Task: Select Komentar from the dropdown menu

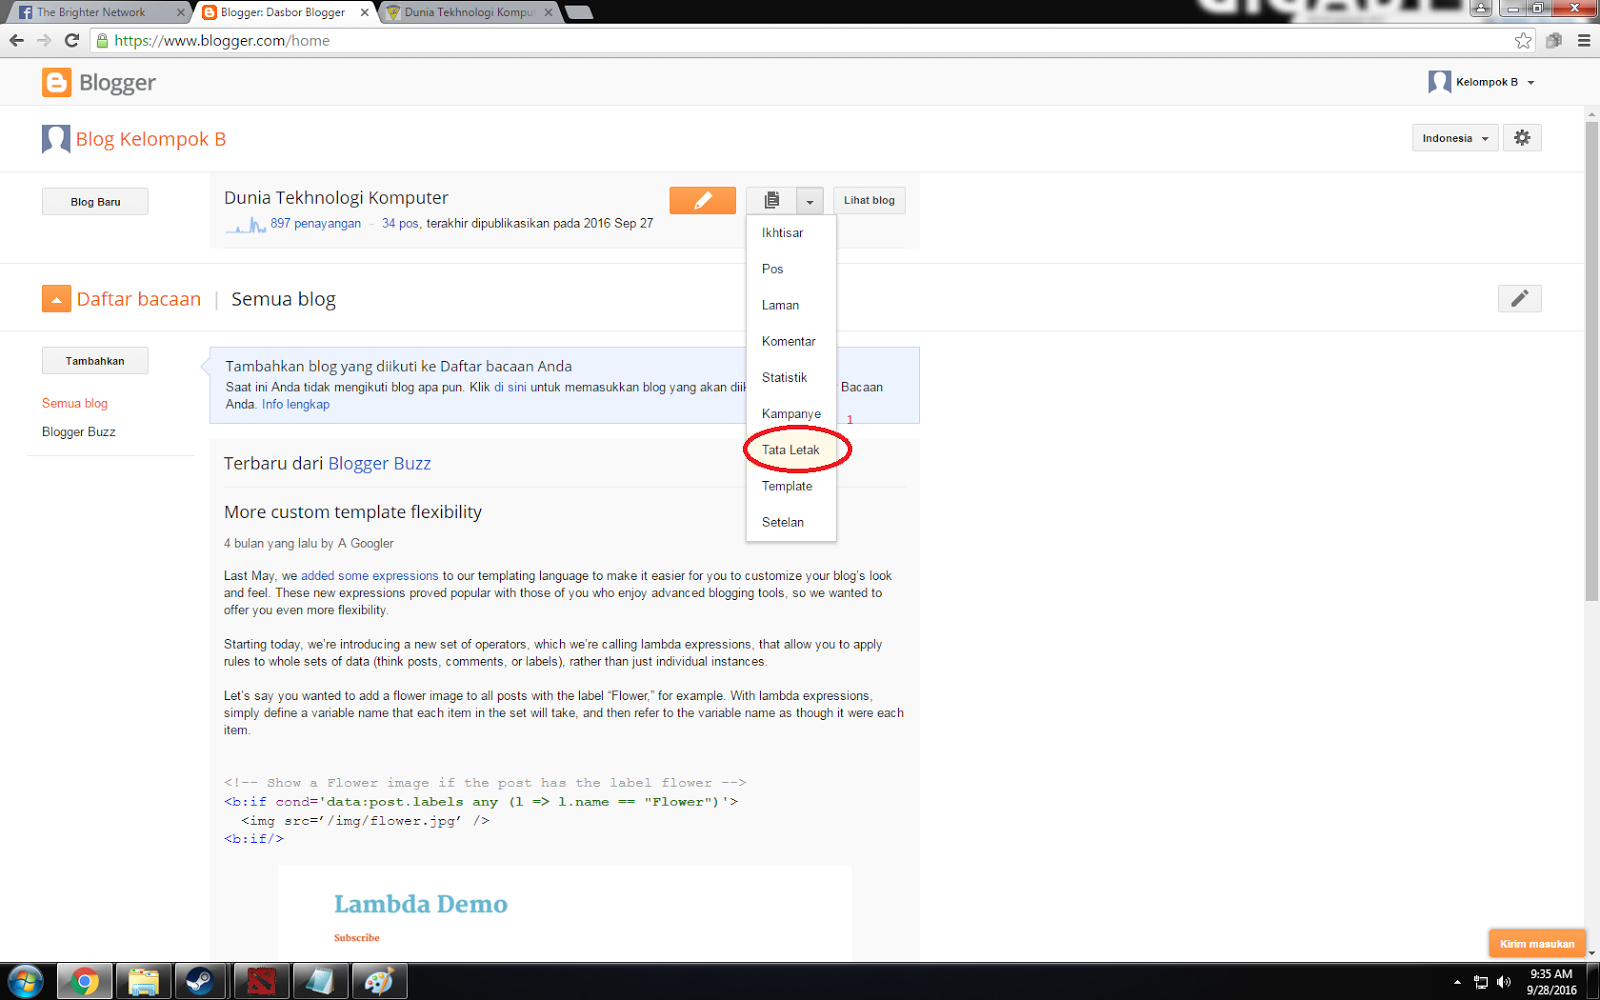Action: (x=791, y=341)
